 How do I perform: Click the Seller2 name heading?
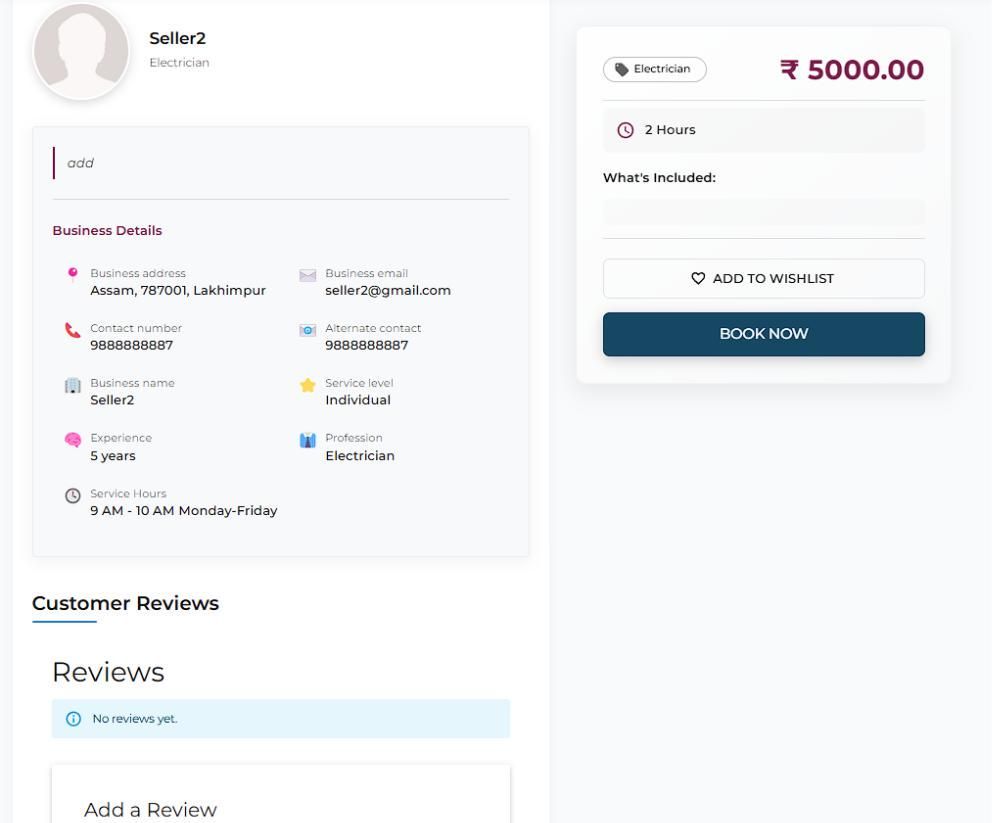[x=177, y=38]
